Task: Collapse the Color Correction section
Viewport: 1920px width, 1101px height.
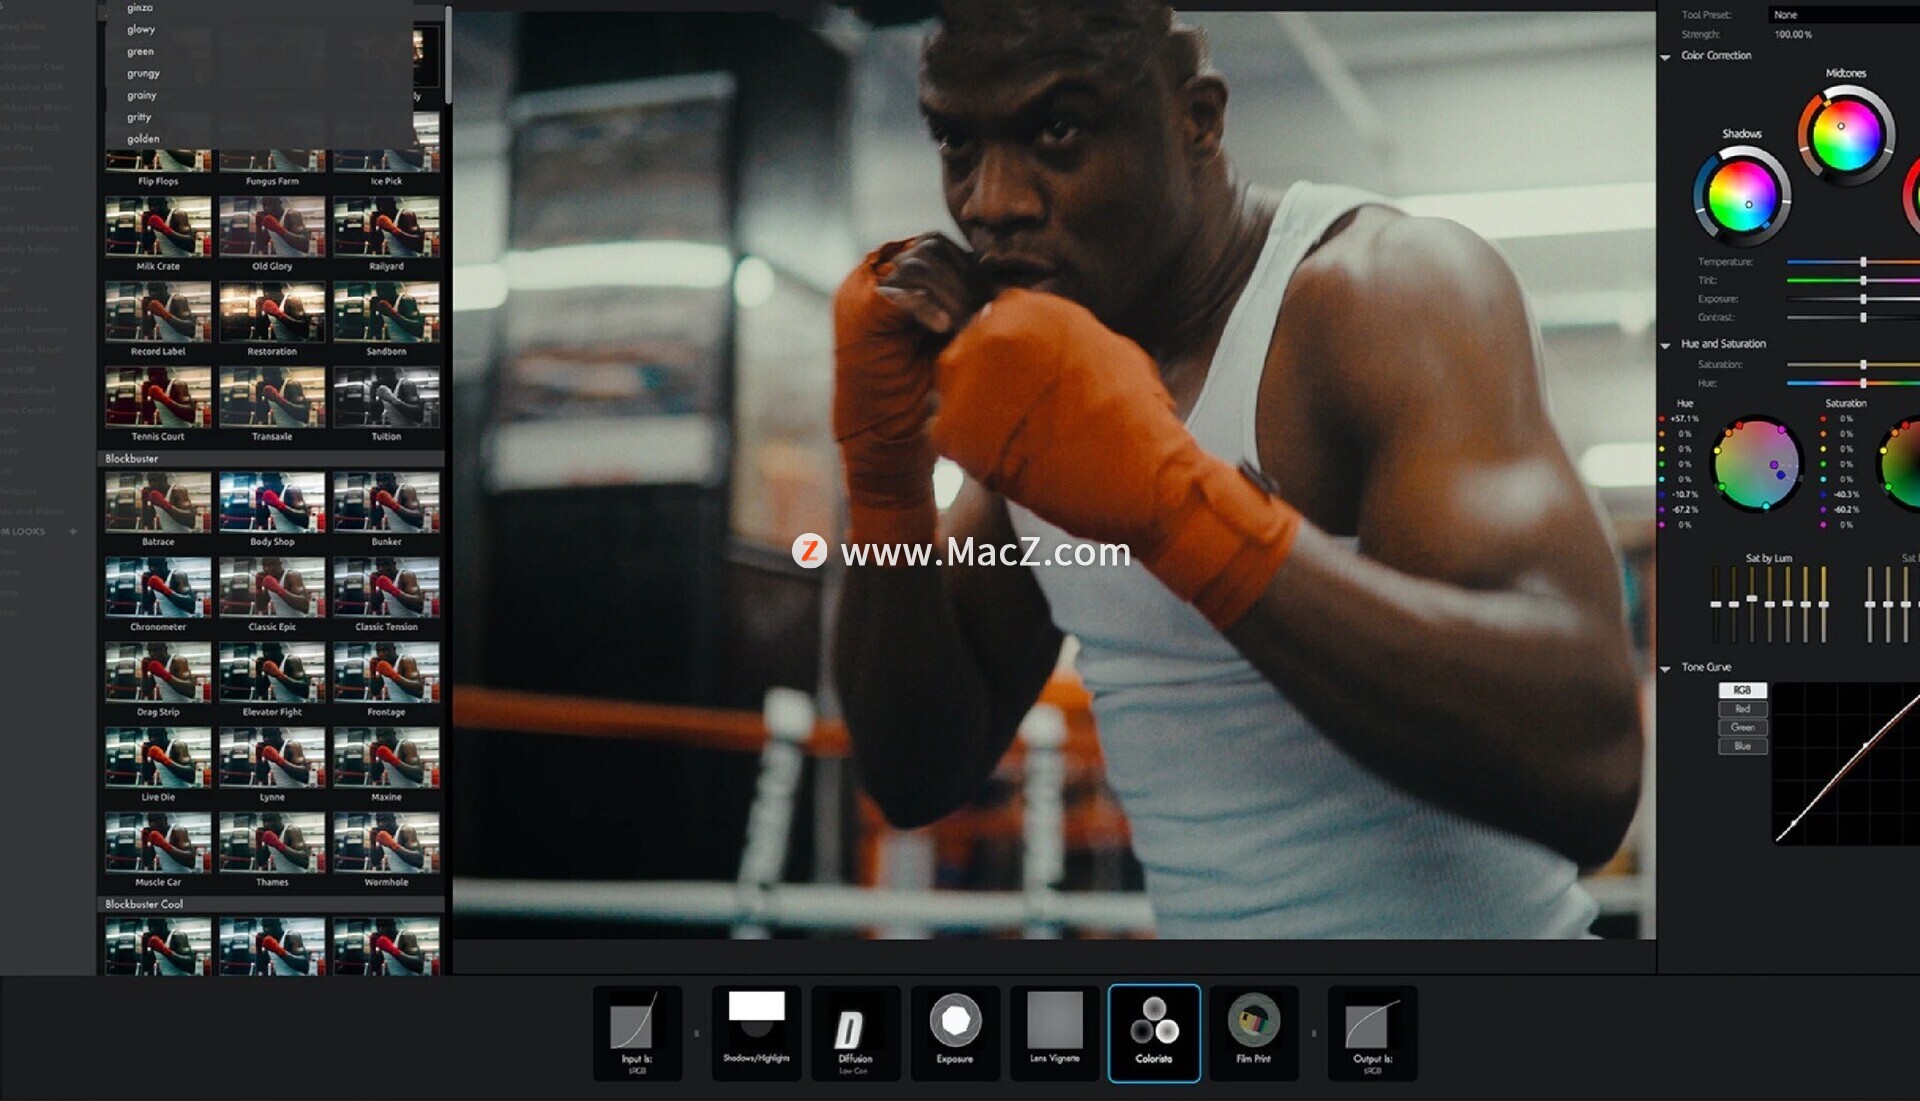Action: pos(1665,57)
